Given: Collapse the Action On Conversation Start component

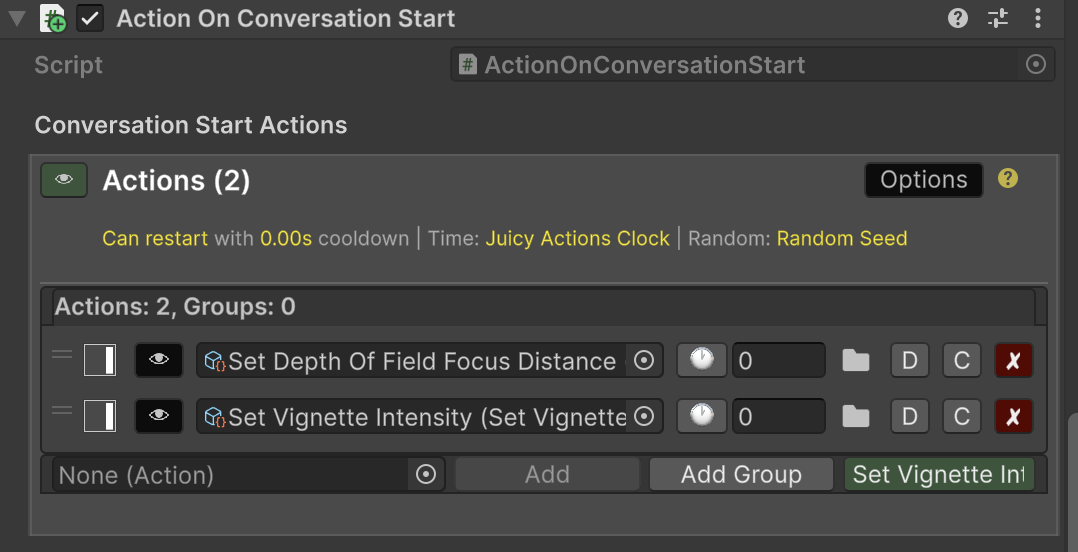Looking at the screenshot, I should coord(16,18).
